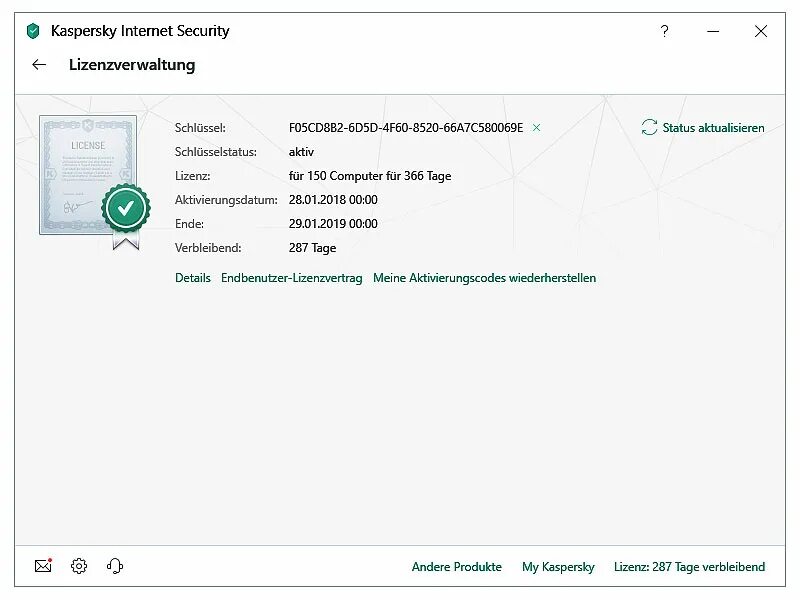Open notifications via the envelope icon
This screenshot has height=600, width=800.
[43, 566]
